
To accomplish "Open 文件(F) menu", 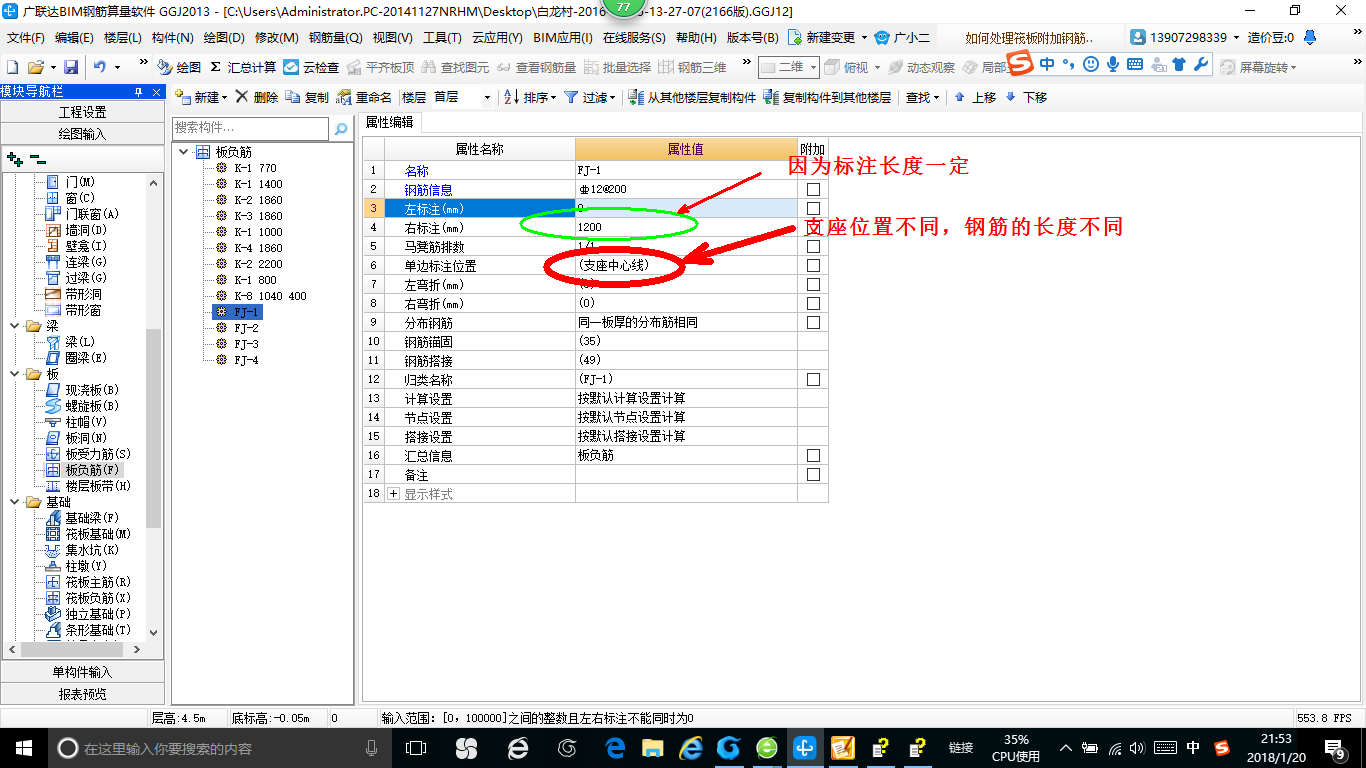I will click(26, 38).
